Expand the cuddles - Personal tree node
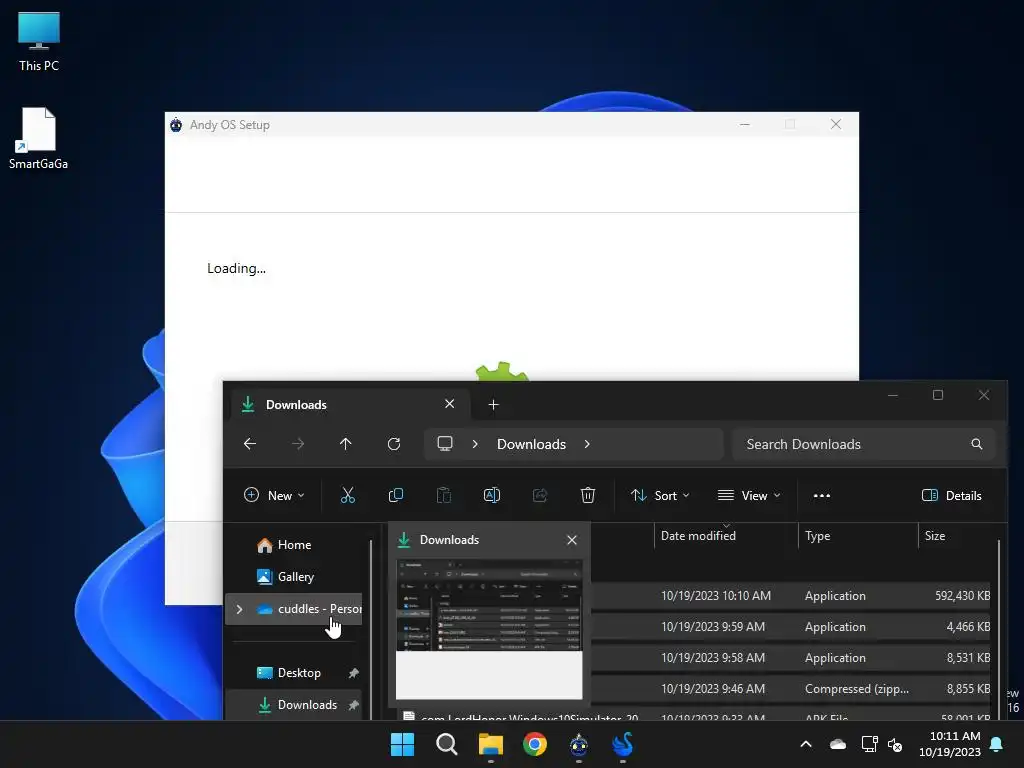1024x768 pixels. tap(240, 609)
